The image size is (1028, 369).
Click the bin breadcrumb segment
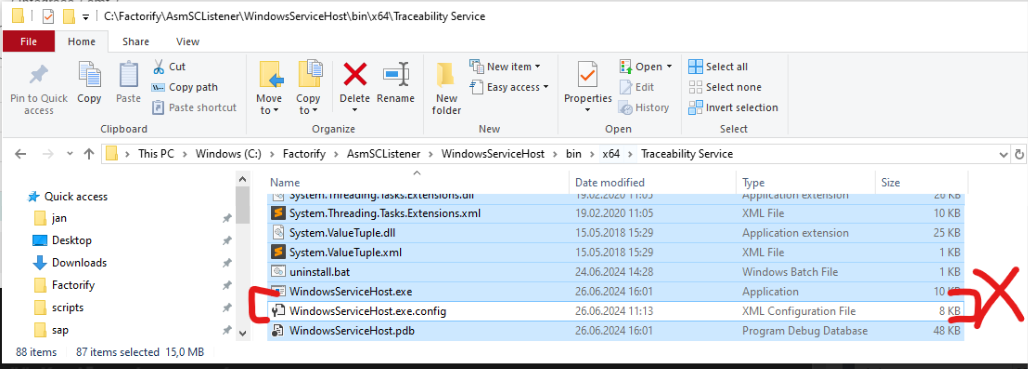(573, 154)
